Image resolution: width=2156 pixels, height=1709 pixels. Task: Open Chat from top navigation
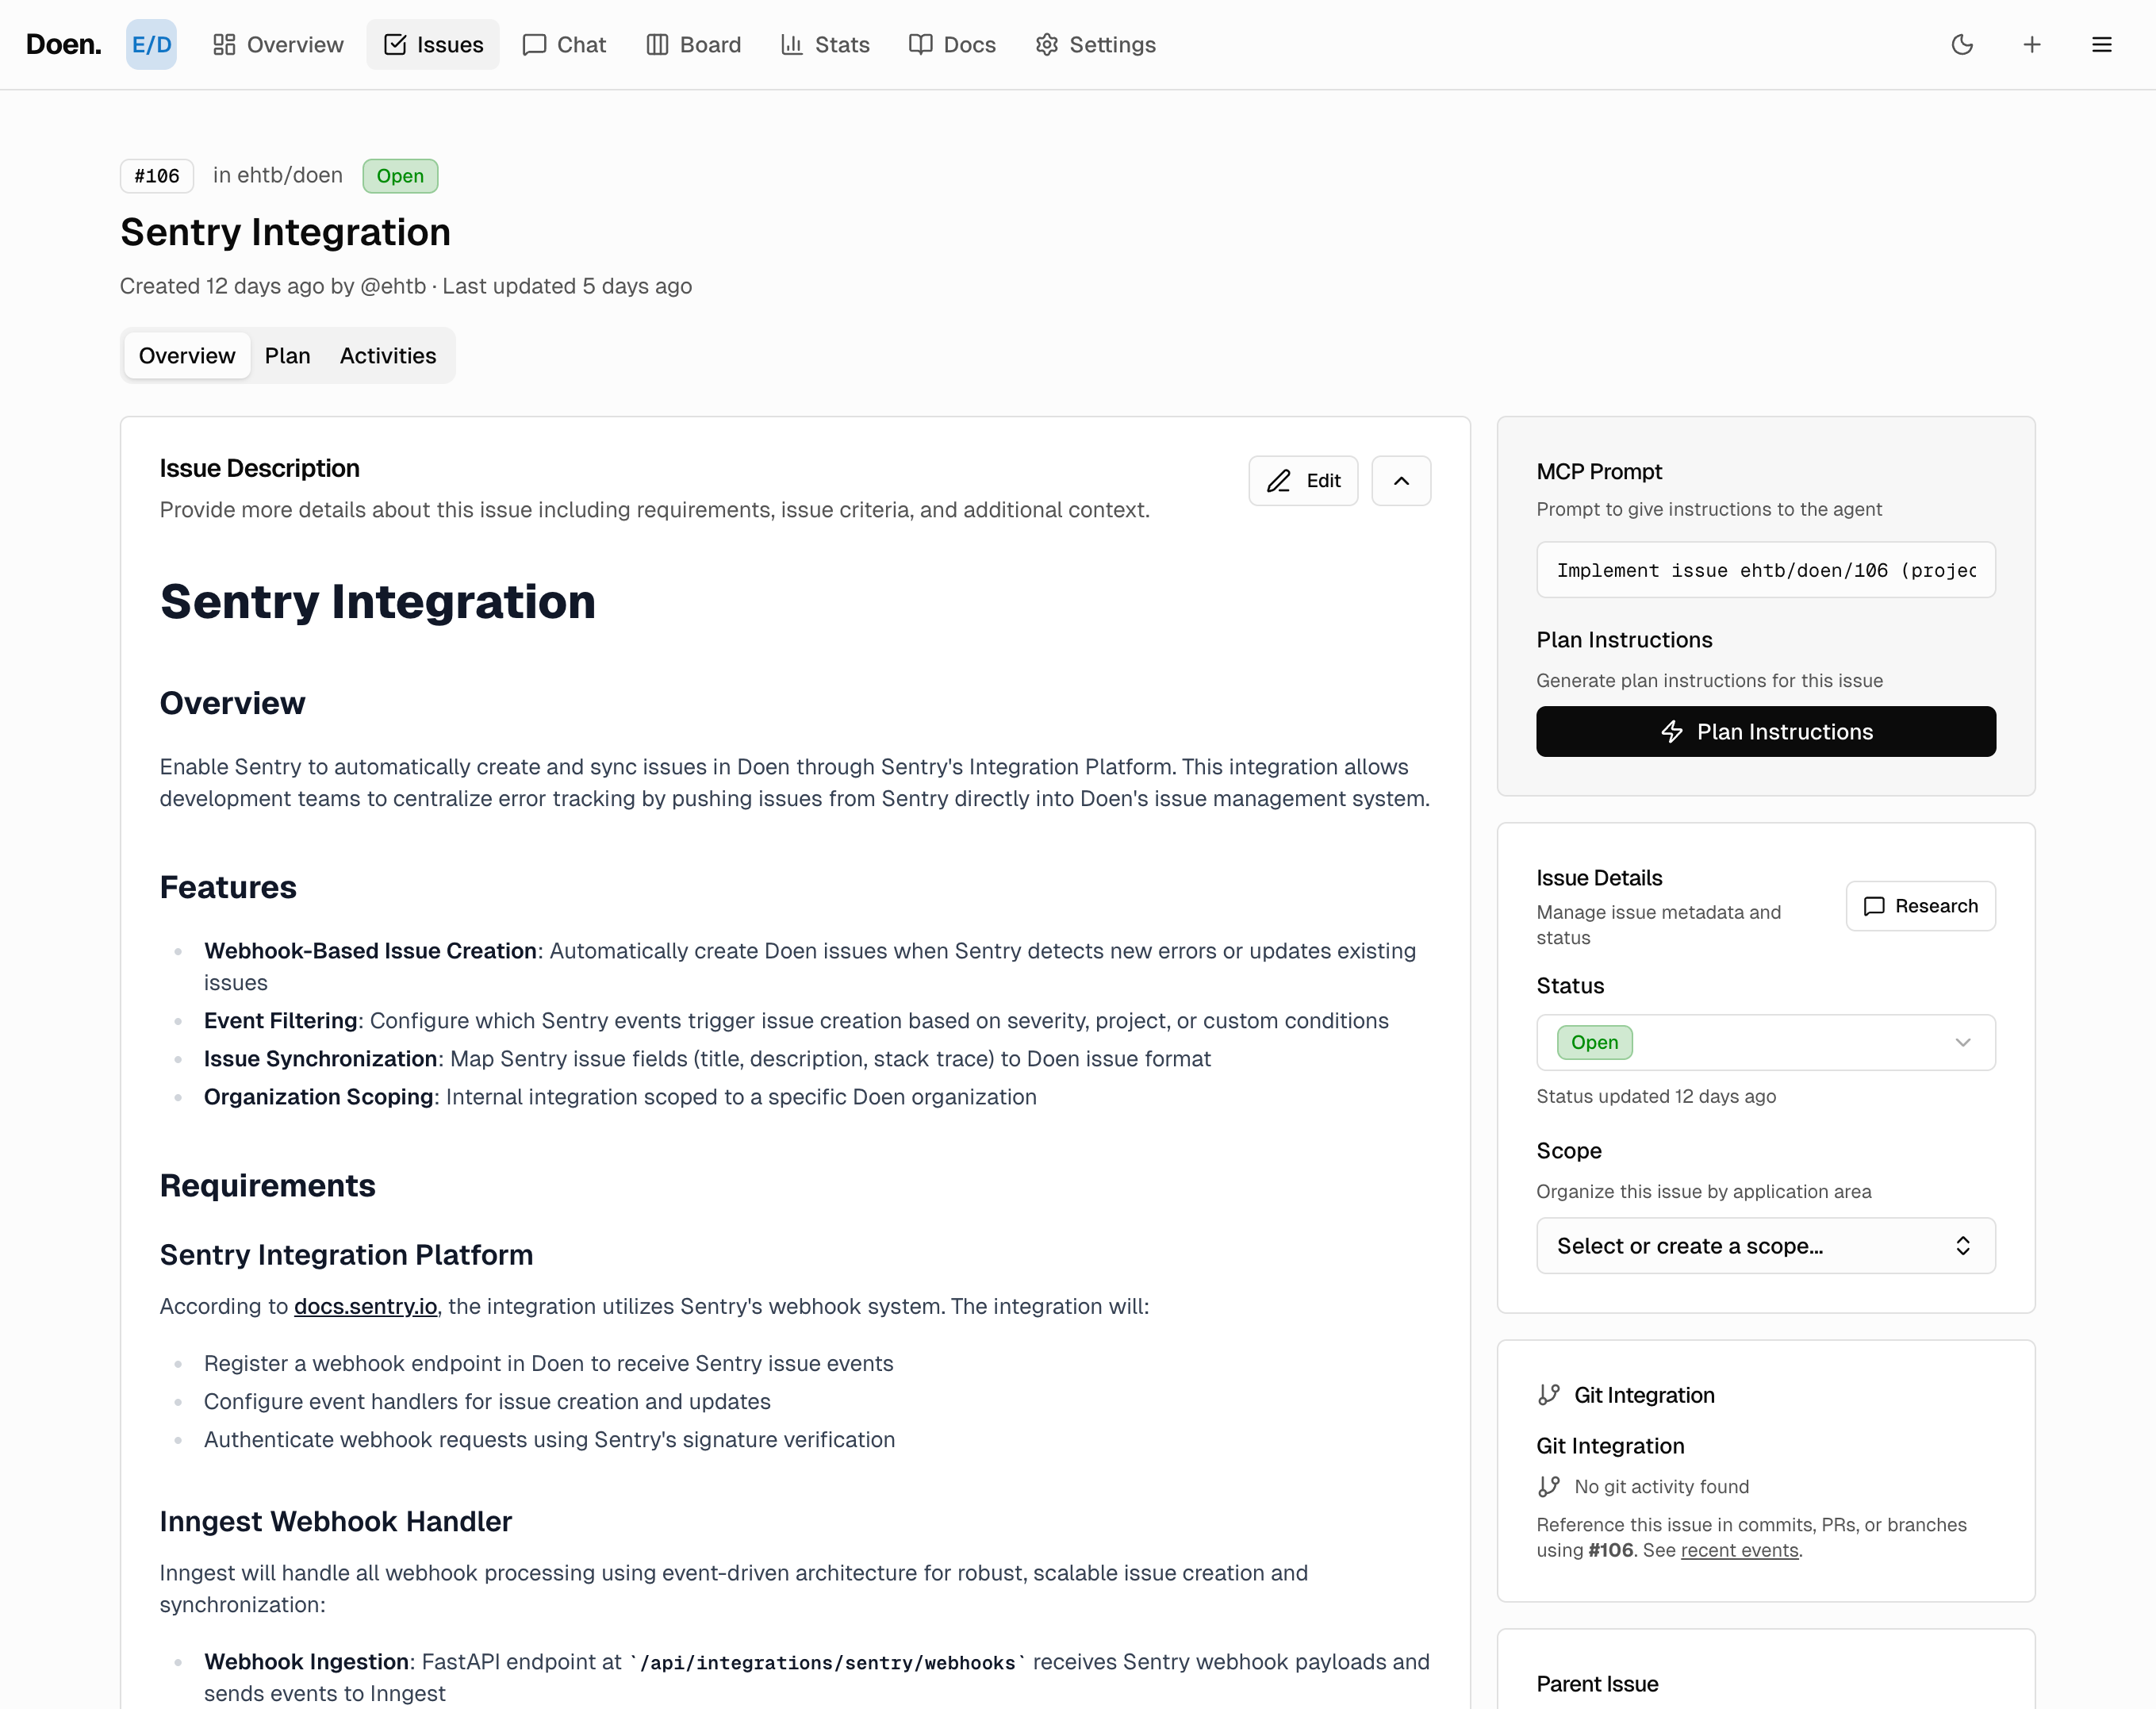(564, 45)
